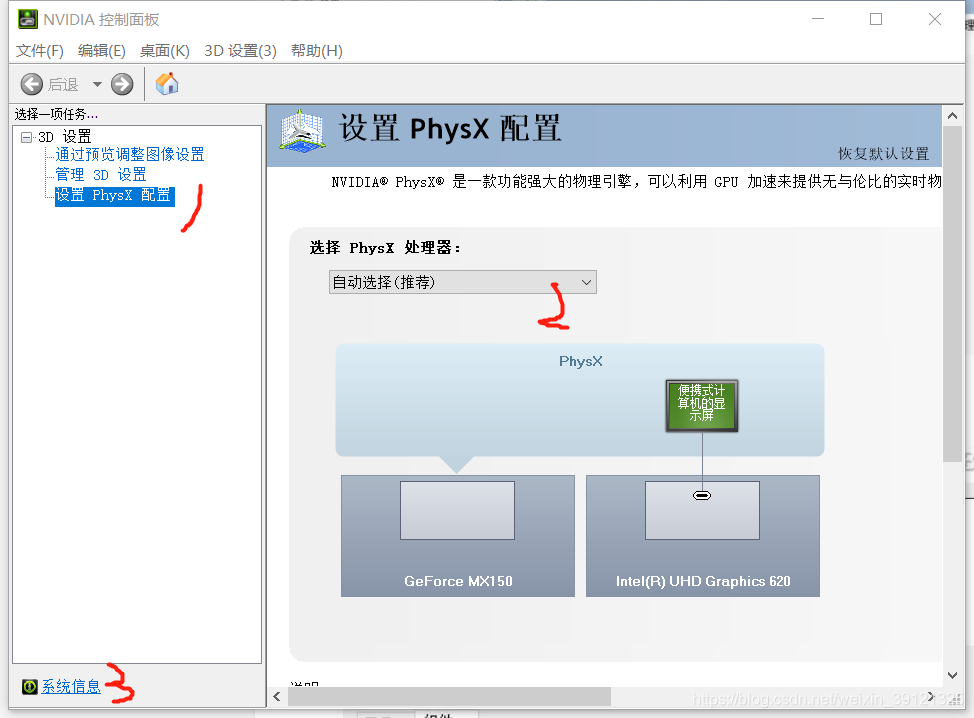Click the Intel(R) UHD Graphics 620 box

point(703,536)
